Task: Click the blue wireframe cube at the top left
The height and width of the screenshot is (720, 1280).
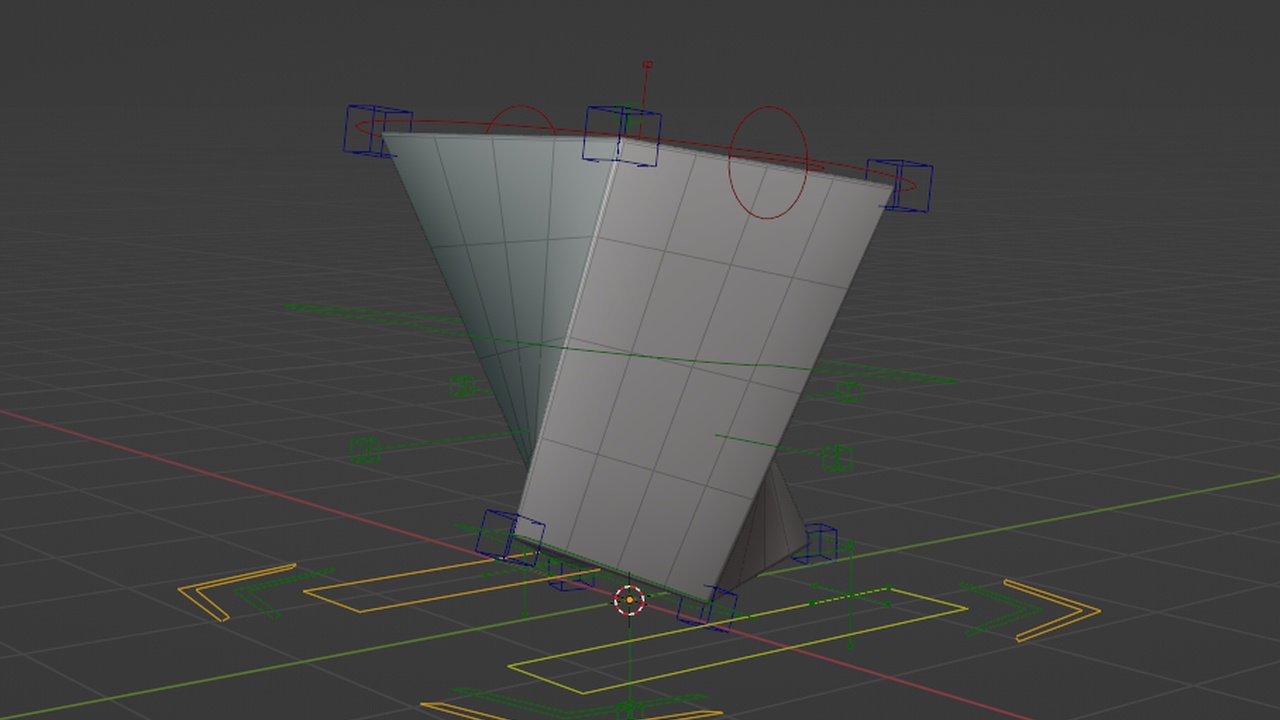Action: [x=372, y=130]
